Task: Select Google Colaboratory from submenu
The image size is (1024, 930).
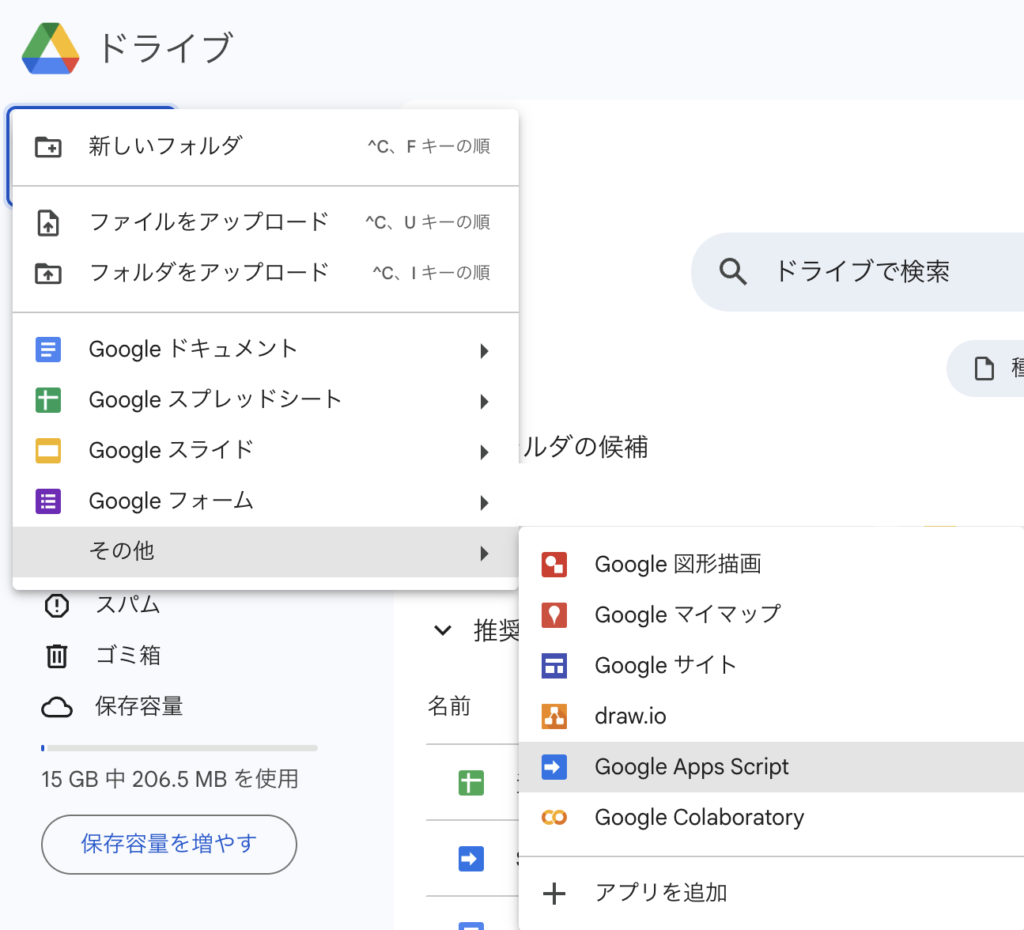Action: pos(771,818)
